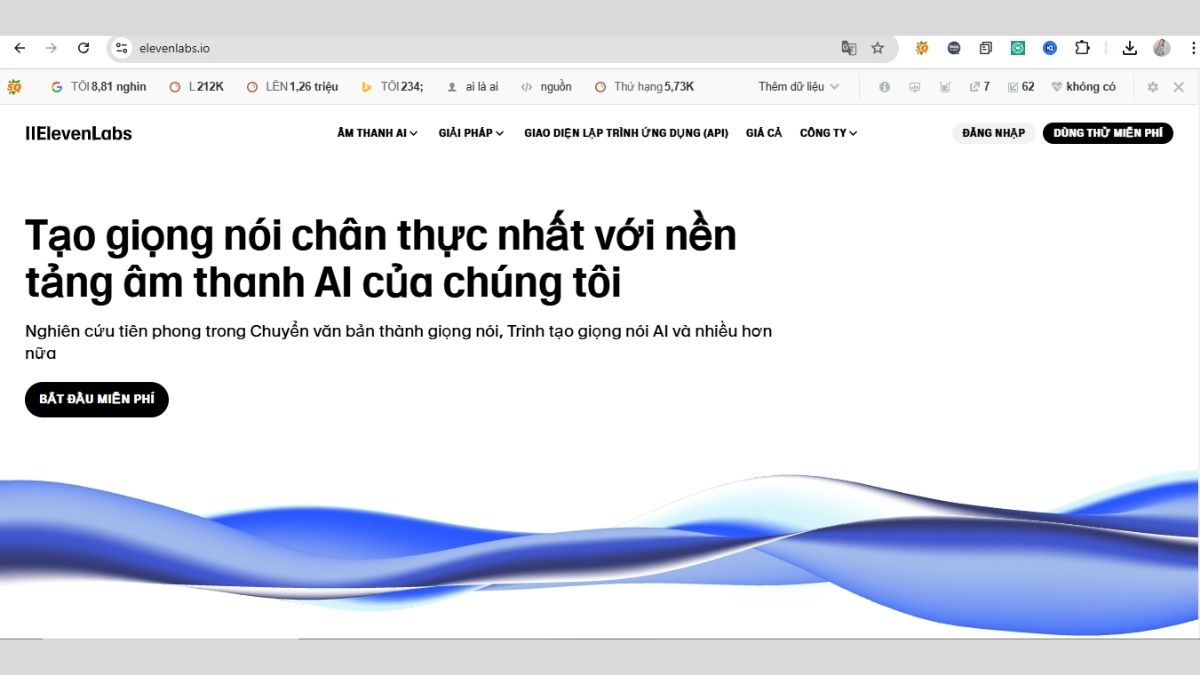Open internal links count 62
This screenshot has height=675, width=1200.
(x=1020, y=87)
